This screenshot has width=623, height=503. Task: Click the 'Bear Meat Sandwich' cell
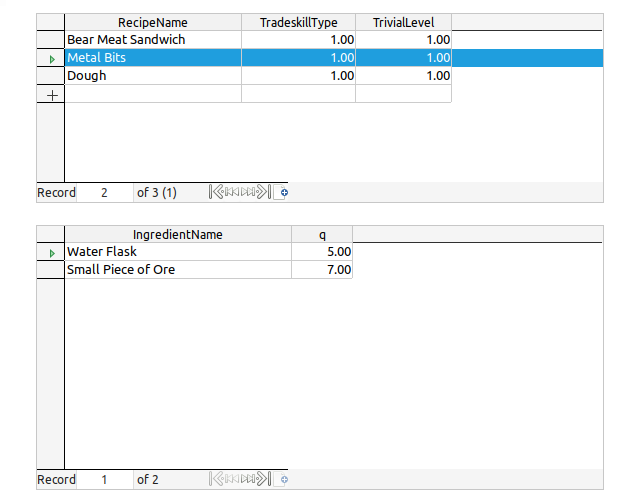coord(153,40)
